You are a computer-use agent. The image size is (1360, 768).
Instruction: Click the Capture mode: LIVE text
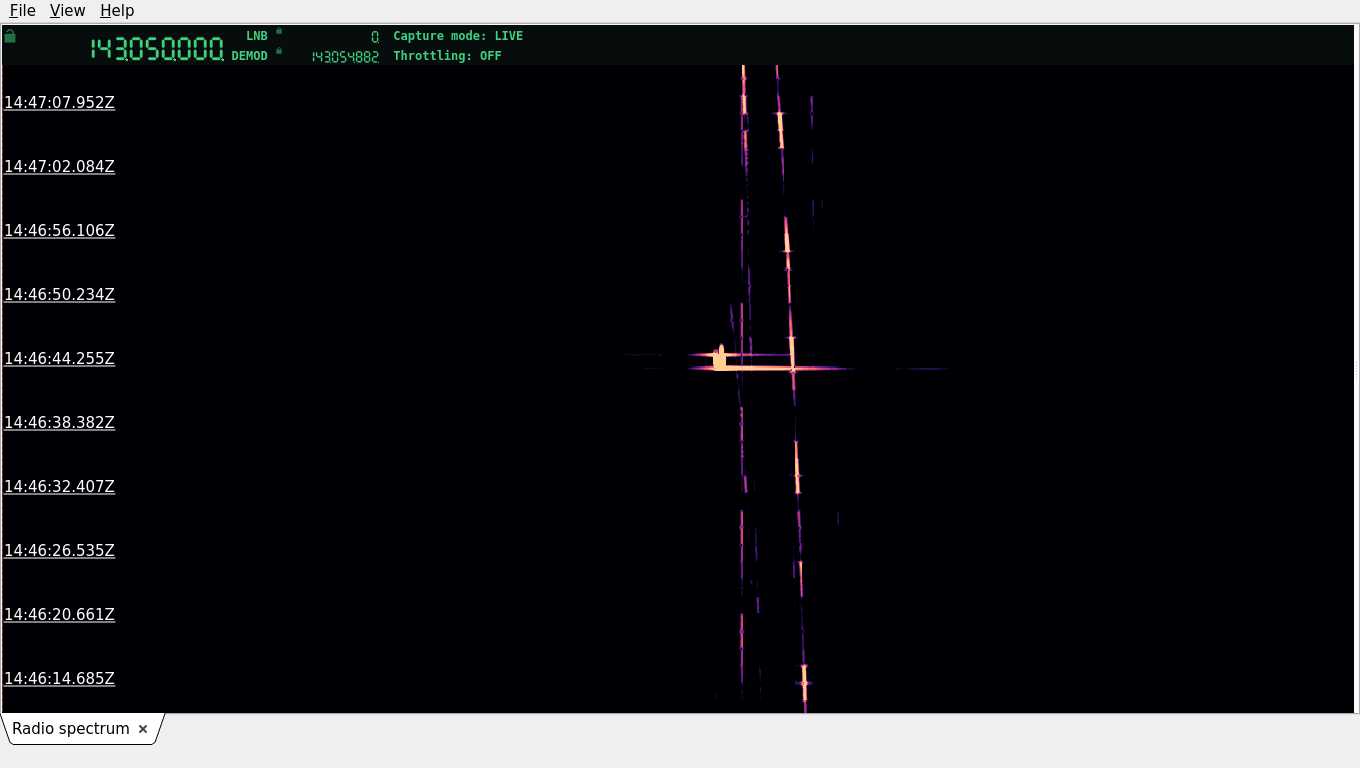tap(458, 36)
